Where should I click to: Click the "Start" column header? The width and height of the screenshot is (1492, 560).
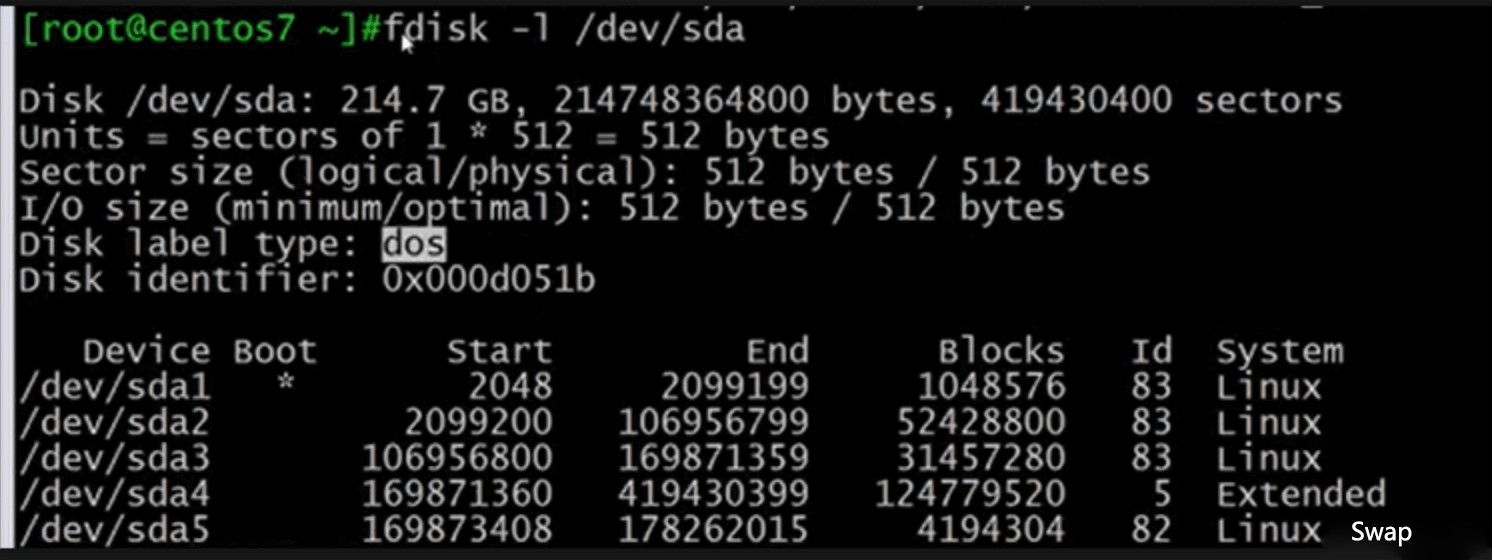[x=498, y=352]
